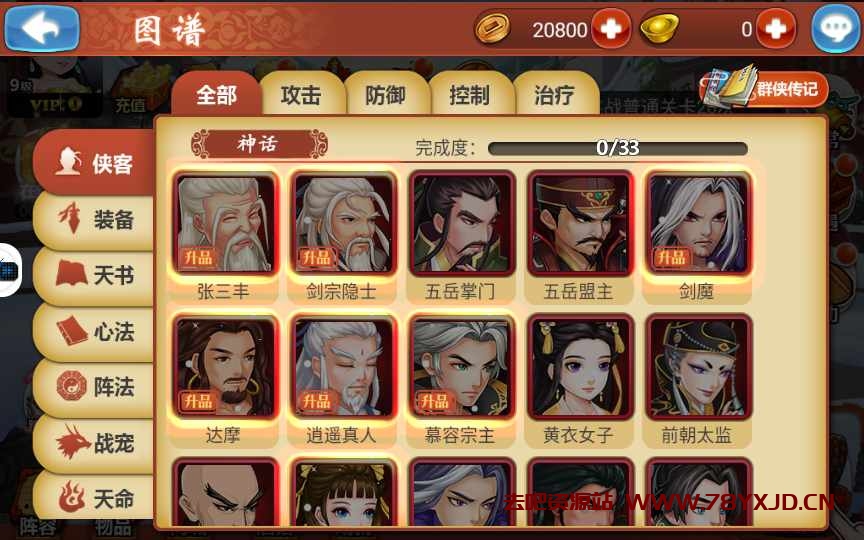Open 战宠 battle pet category
The width and height of the screenshot is (864, 540).
(x=94, y=443)
